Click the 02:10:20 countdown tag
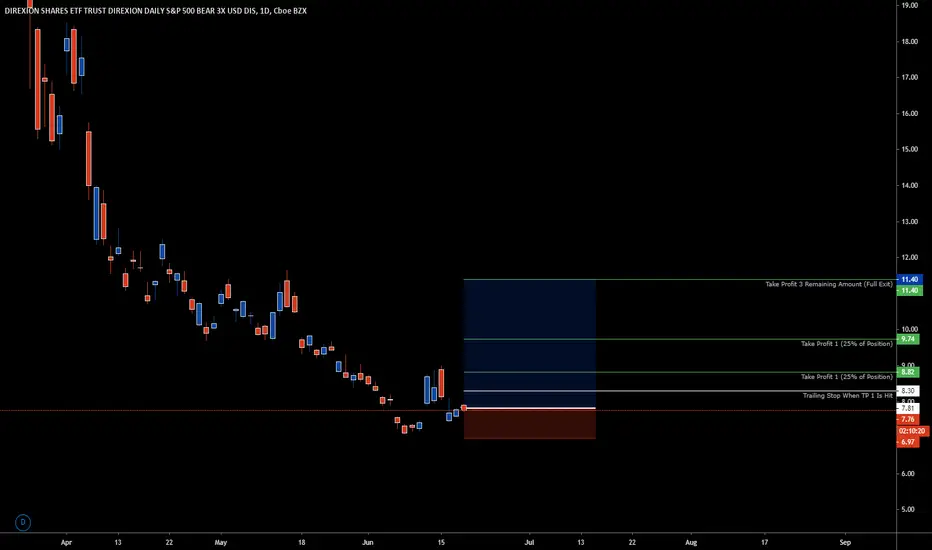Screen dimensions: 932x550 911,431
